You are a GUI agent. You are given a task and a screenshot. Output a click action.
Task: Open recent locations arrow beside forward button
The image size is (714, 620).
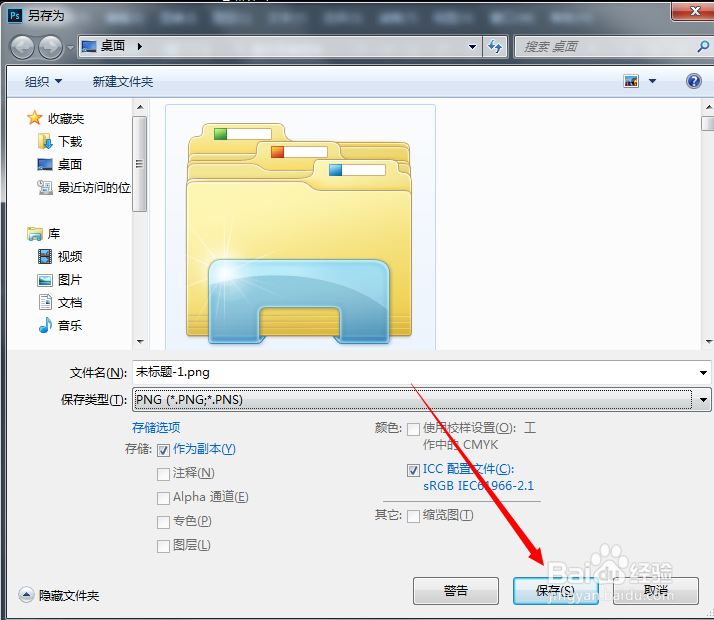pyautogui.click(x=70, y=47)
